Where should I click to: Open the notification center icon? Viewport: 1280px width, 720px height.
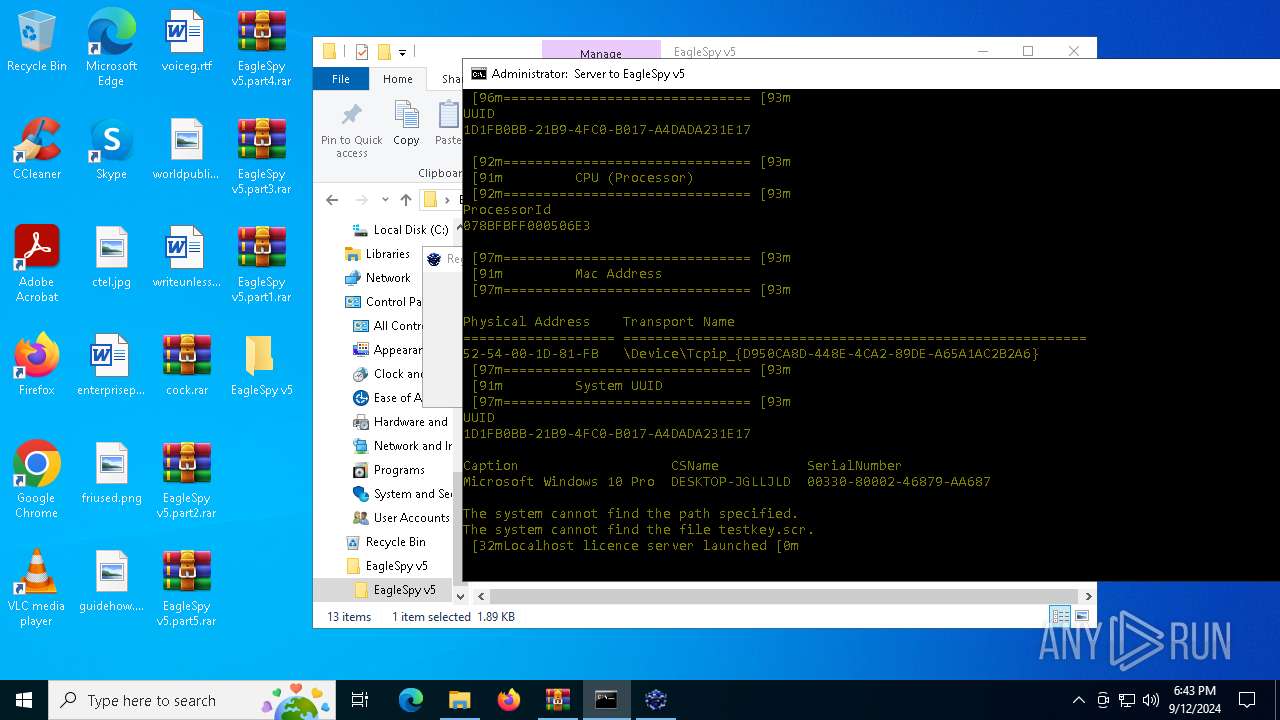tap(1247, 700)
